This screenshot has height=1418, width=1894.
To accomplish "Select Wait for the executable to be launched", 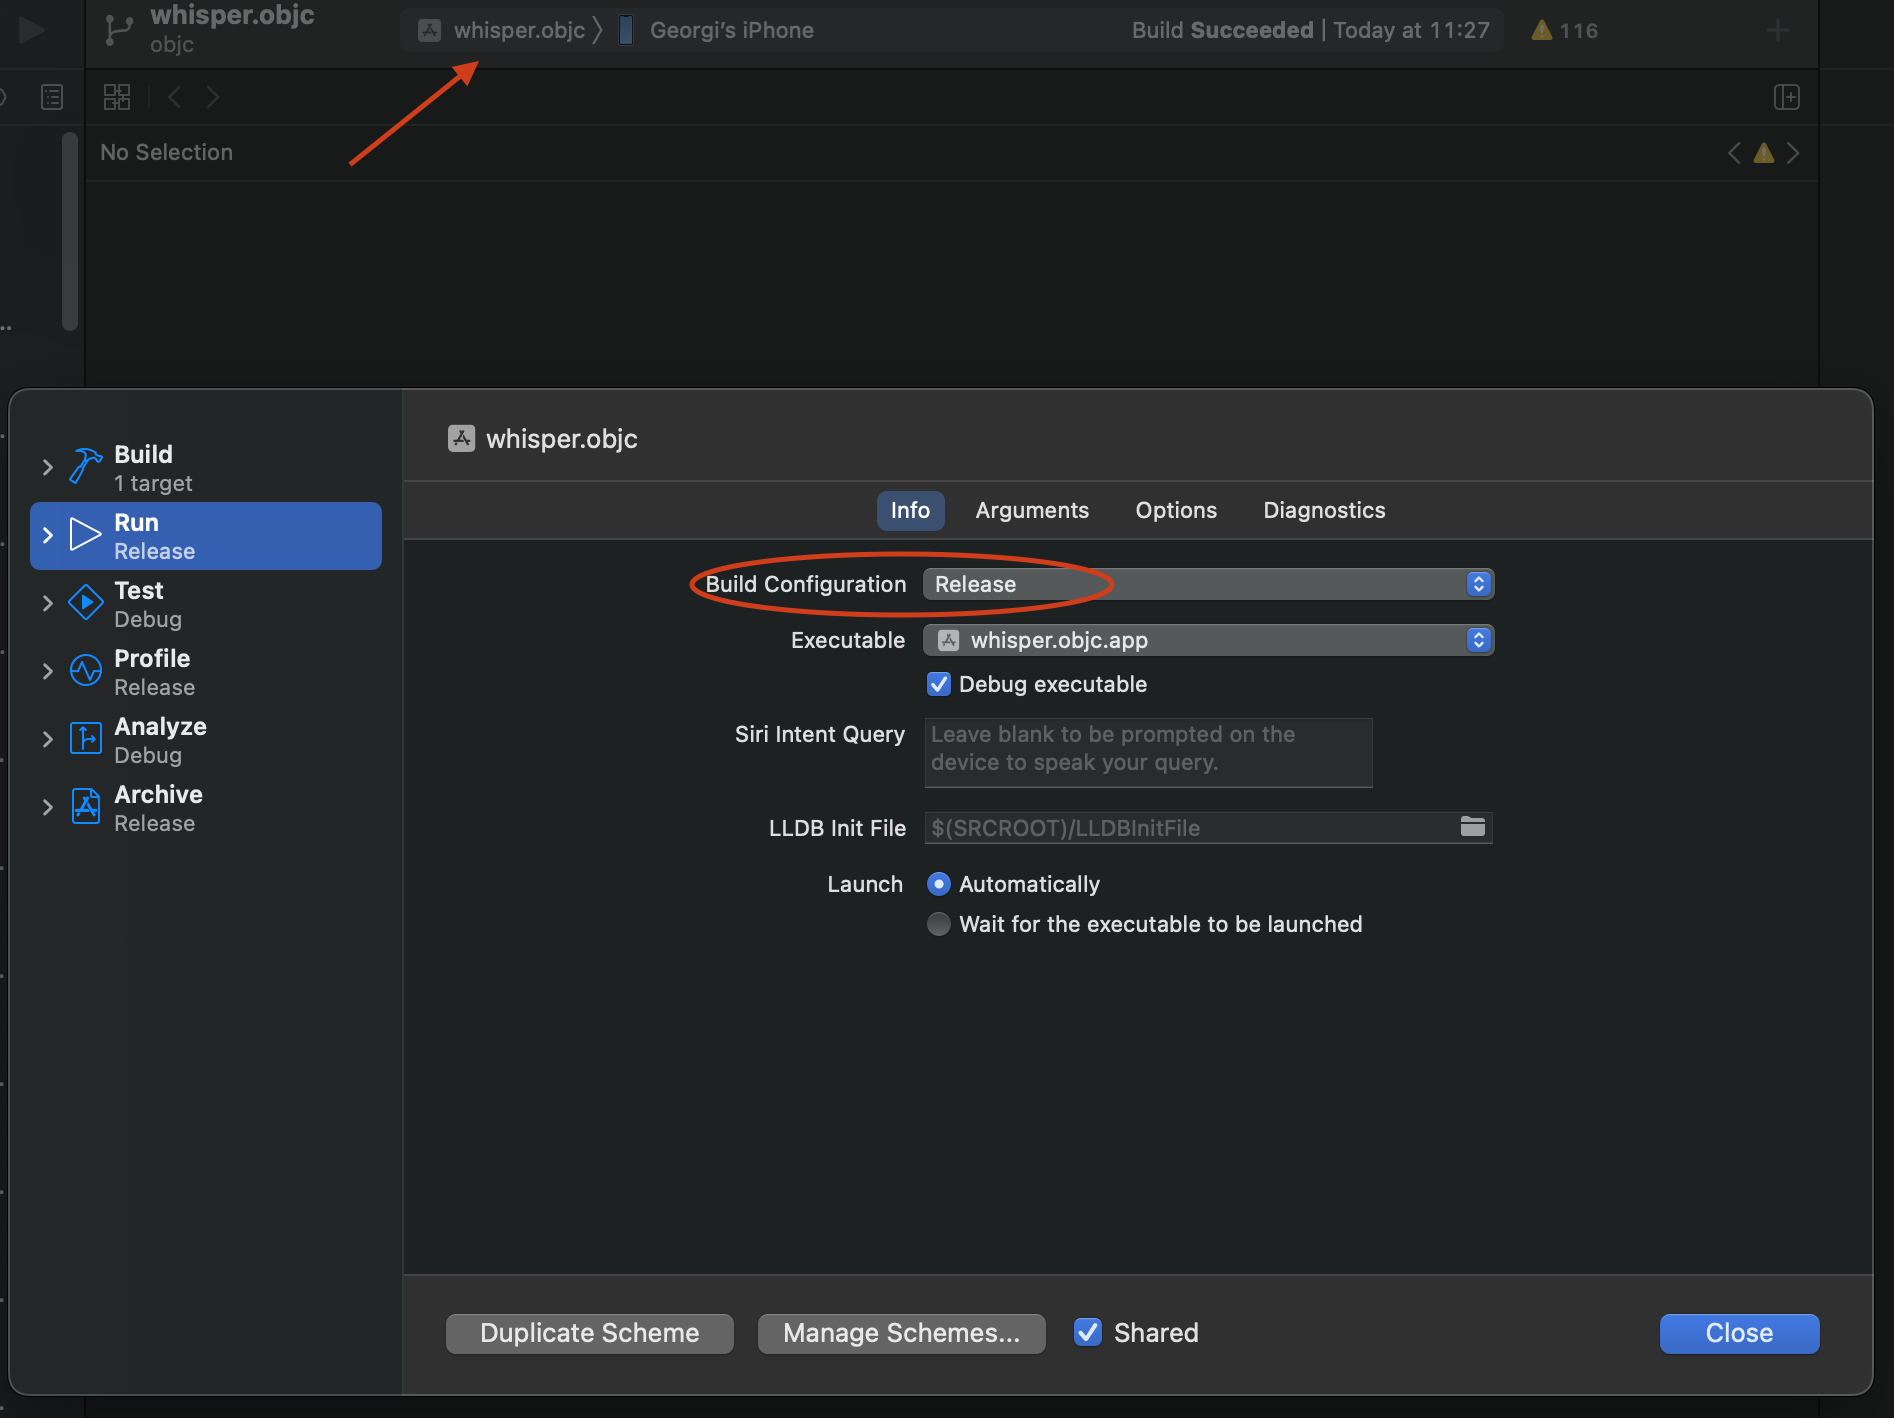I will [939, 924].
